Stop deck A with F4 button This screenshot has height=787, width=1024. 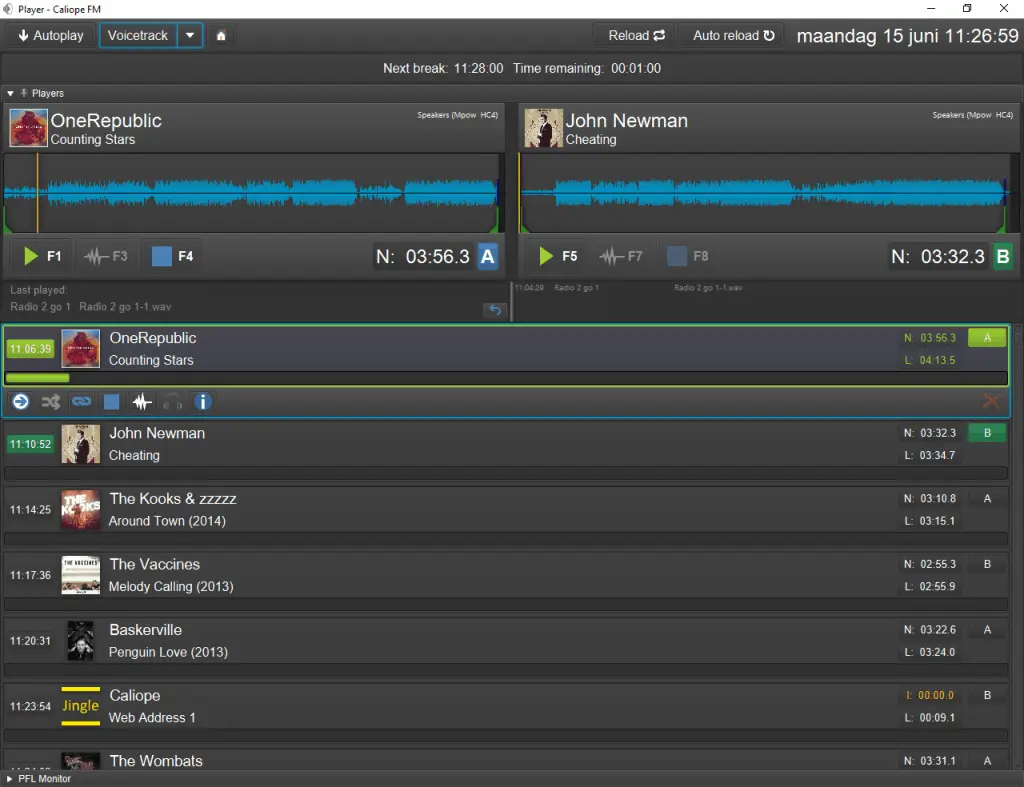pyautogui.click(x=172, y=256)
